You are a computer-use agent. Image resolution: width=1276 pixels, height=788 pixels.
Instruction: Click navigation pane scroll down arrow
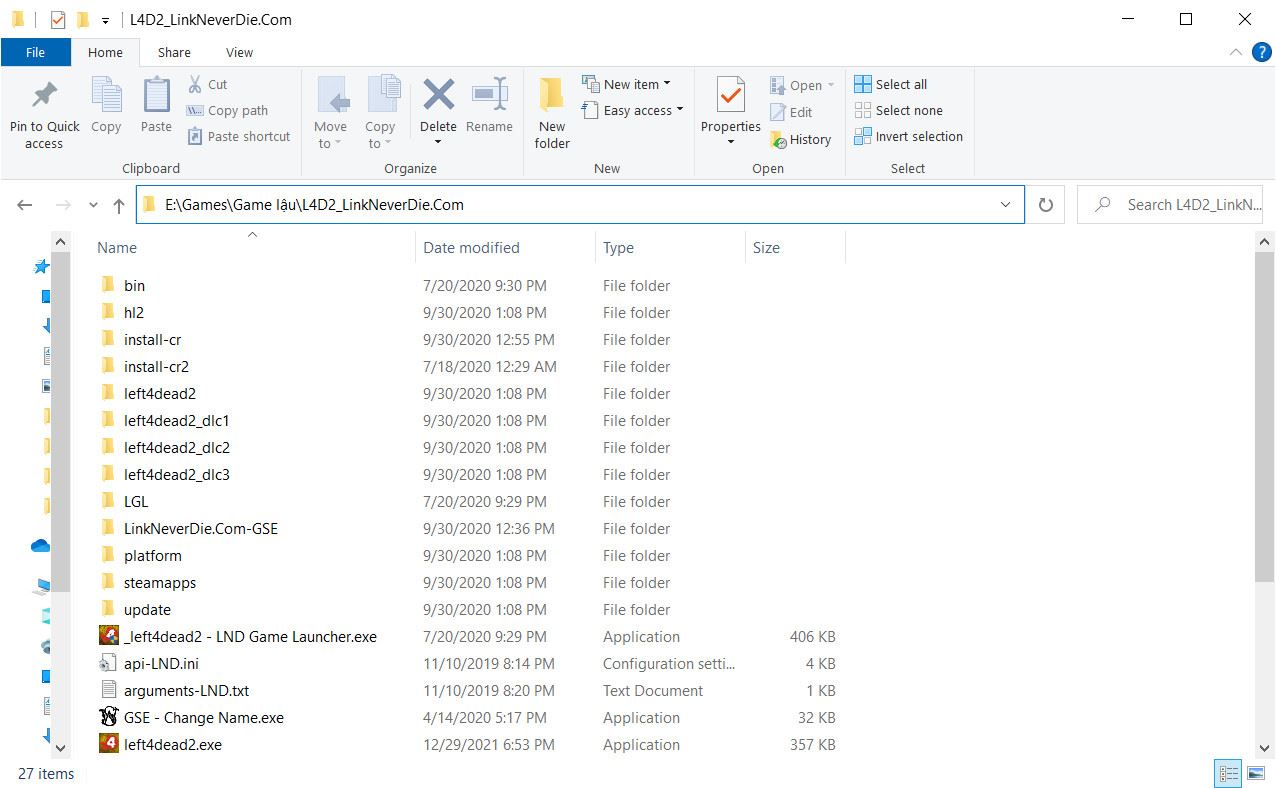click(60, 747)
